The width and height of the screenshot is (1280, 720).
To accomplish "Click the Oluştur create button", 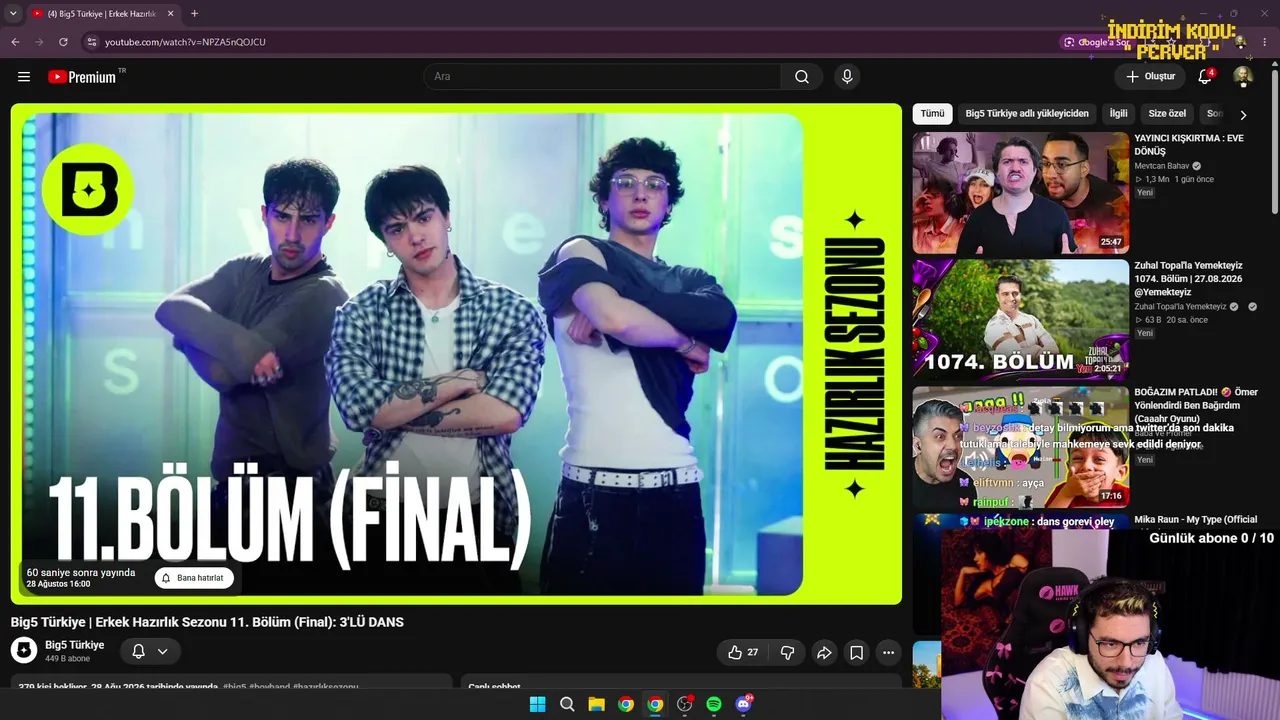I will (1150, 77).
